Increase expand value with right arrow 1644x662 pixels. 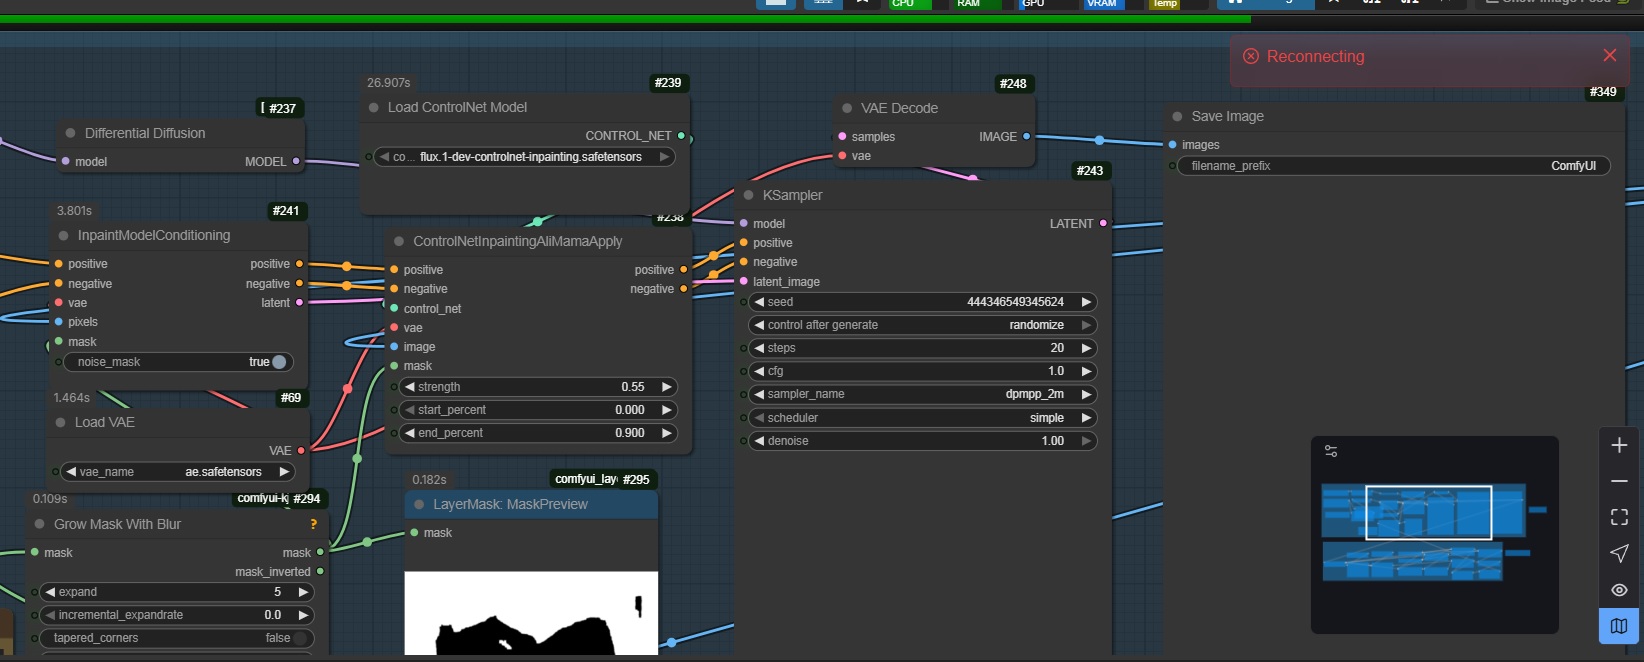(303, 592)
